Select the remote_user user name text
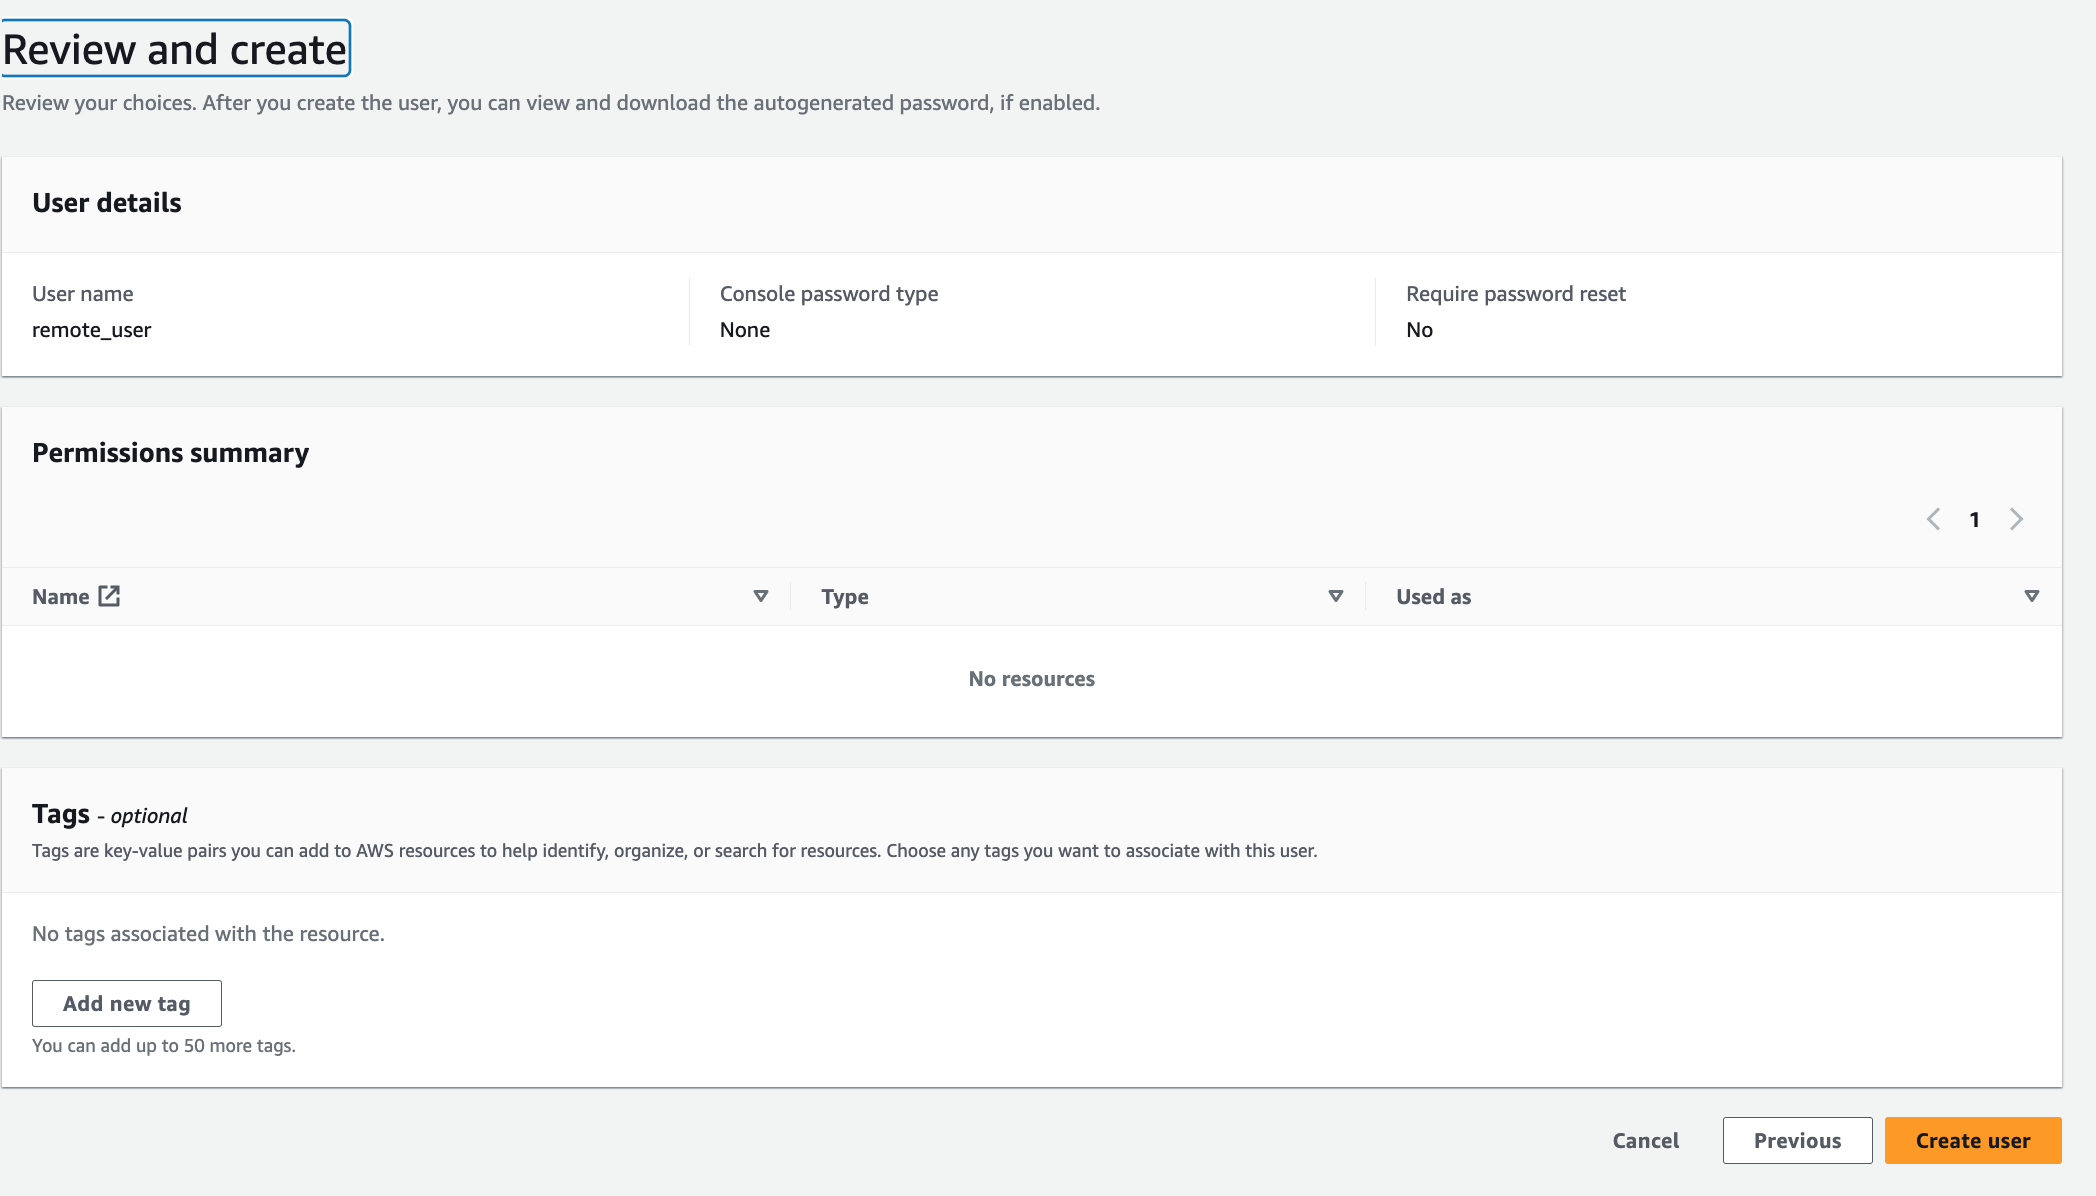2096x1196 pixels. [x=91, y=330]
